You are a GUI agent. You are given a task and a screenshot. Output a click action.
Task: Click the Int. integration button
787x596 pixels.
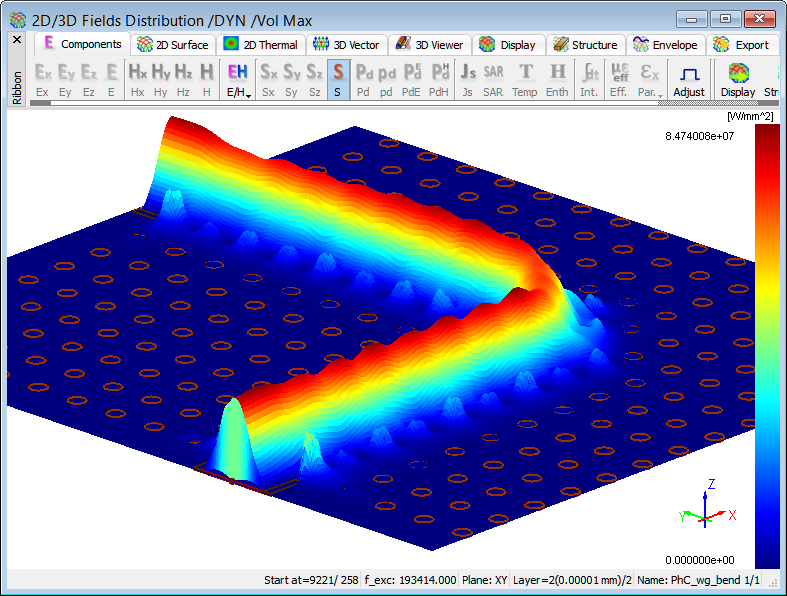point(590,80)
